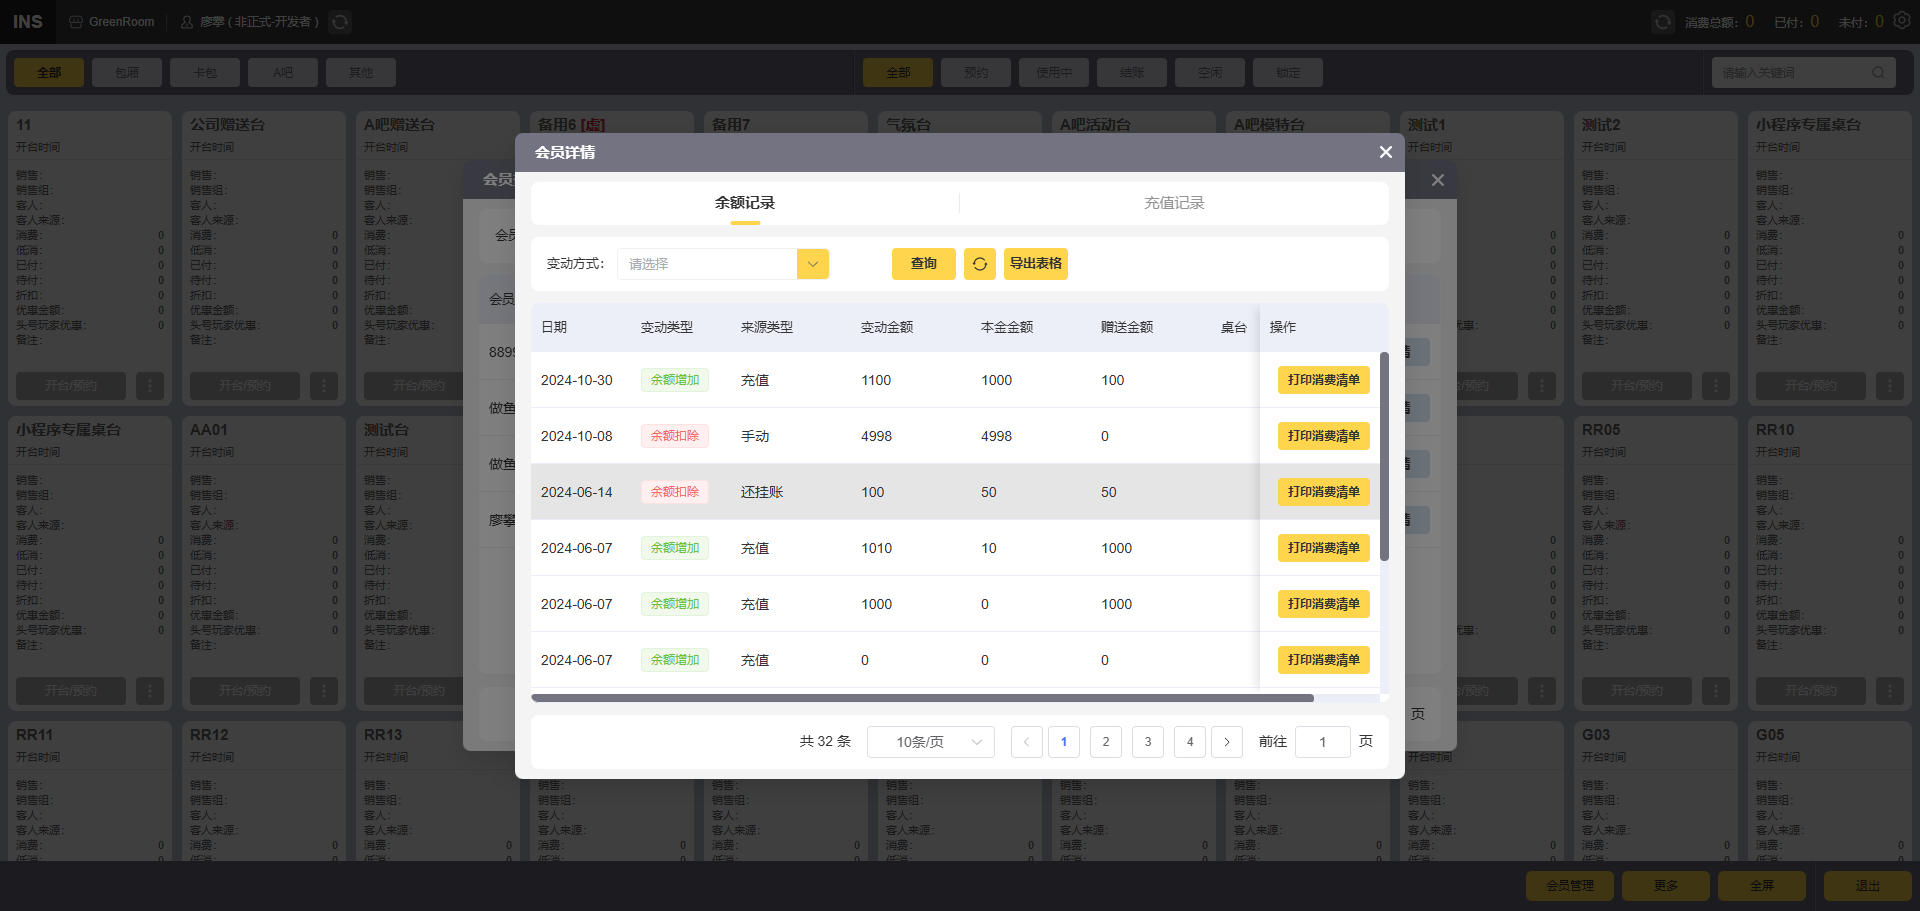Screen dimensions: 1920x911
Task: Select the 使用中 status filter
Action: coord(1054,73)
